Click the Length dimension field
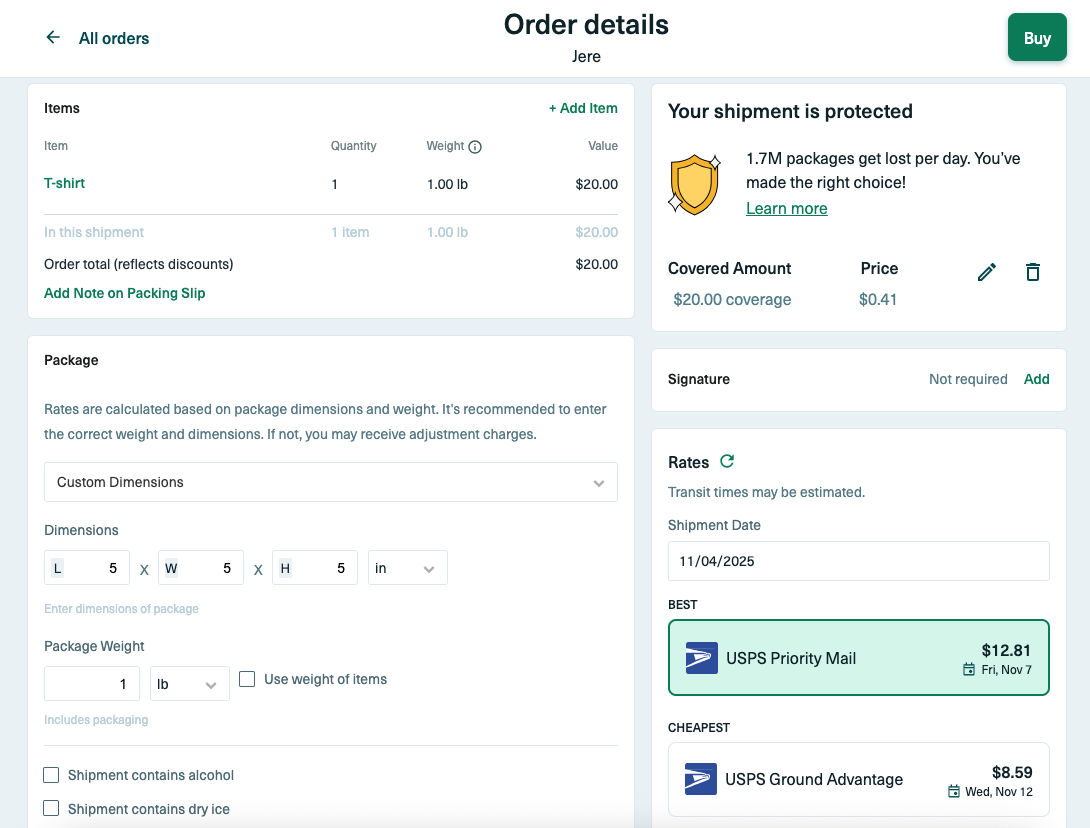 [x=86, y=568]
